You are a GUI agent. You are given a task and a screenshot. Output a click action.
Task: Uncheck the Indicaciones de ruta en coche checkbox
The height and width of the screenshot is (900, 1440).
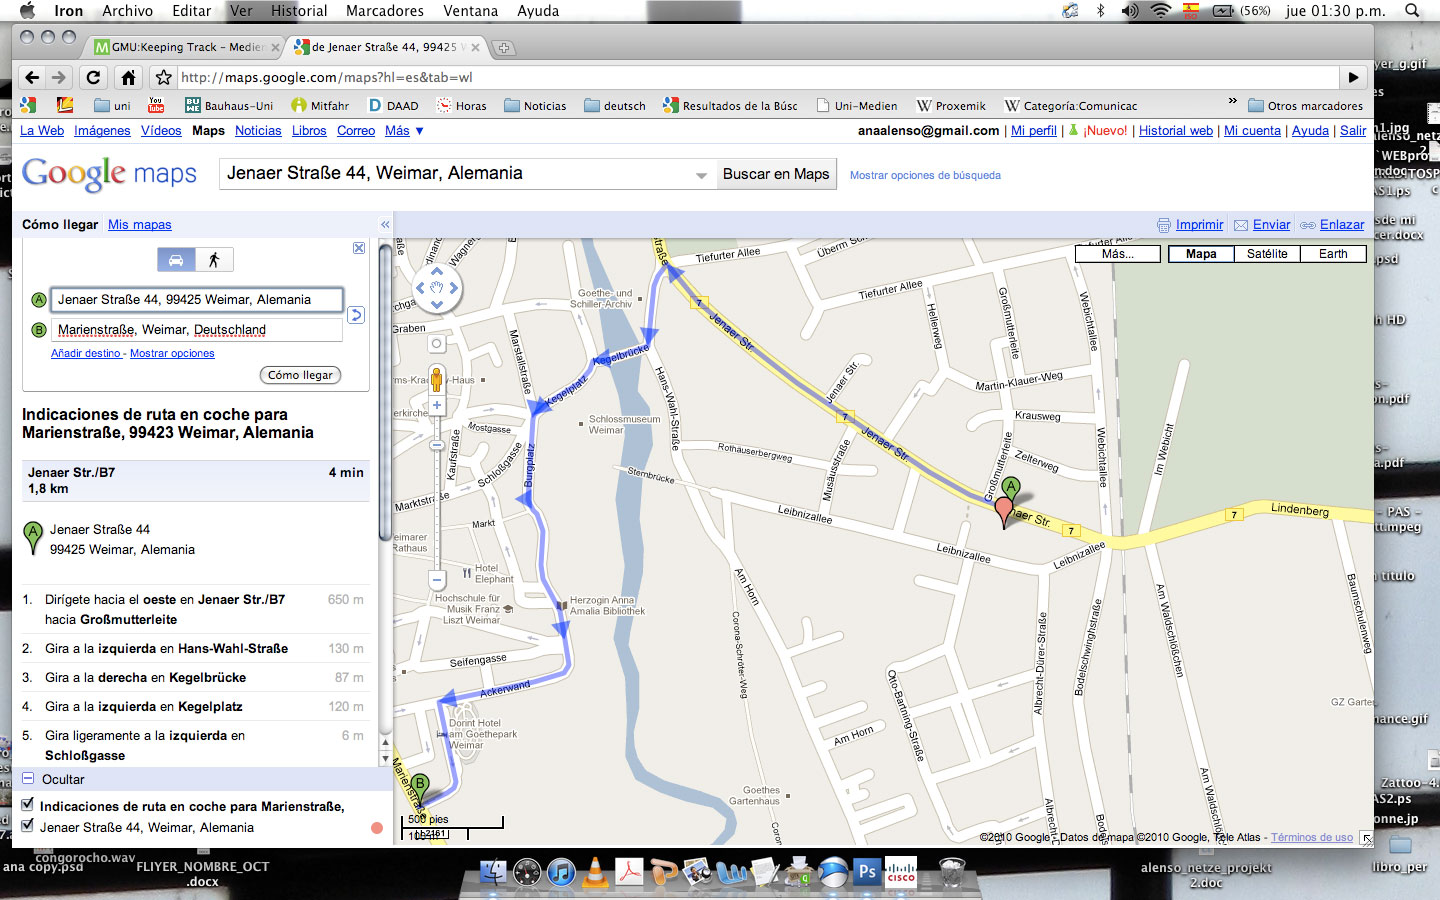point(28,804)
